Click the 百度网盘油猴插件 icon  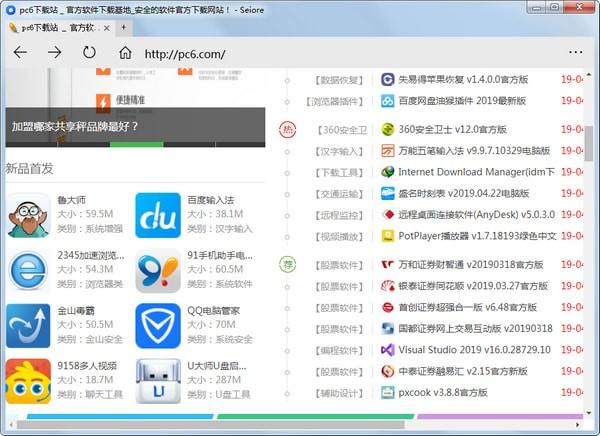(388, 101)
